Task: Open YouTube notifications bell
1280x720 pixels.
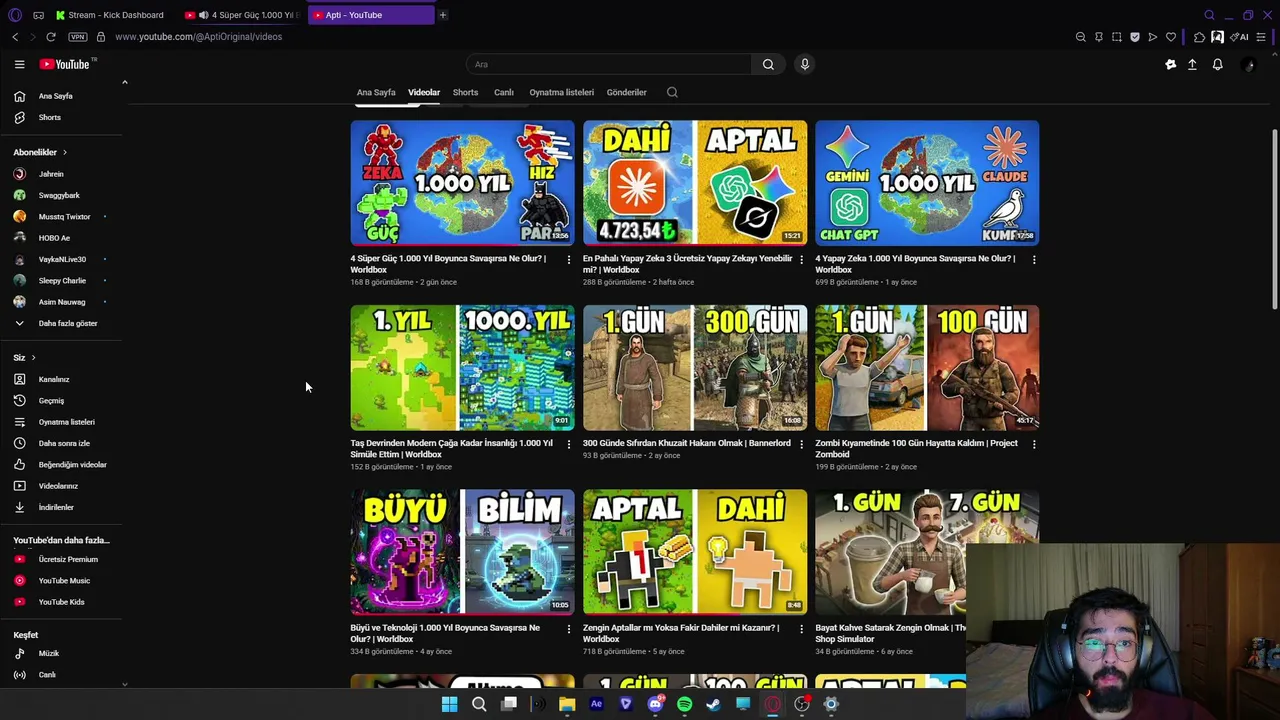Action: (1217, 64)
